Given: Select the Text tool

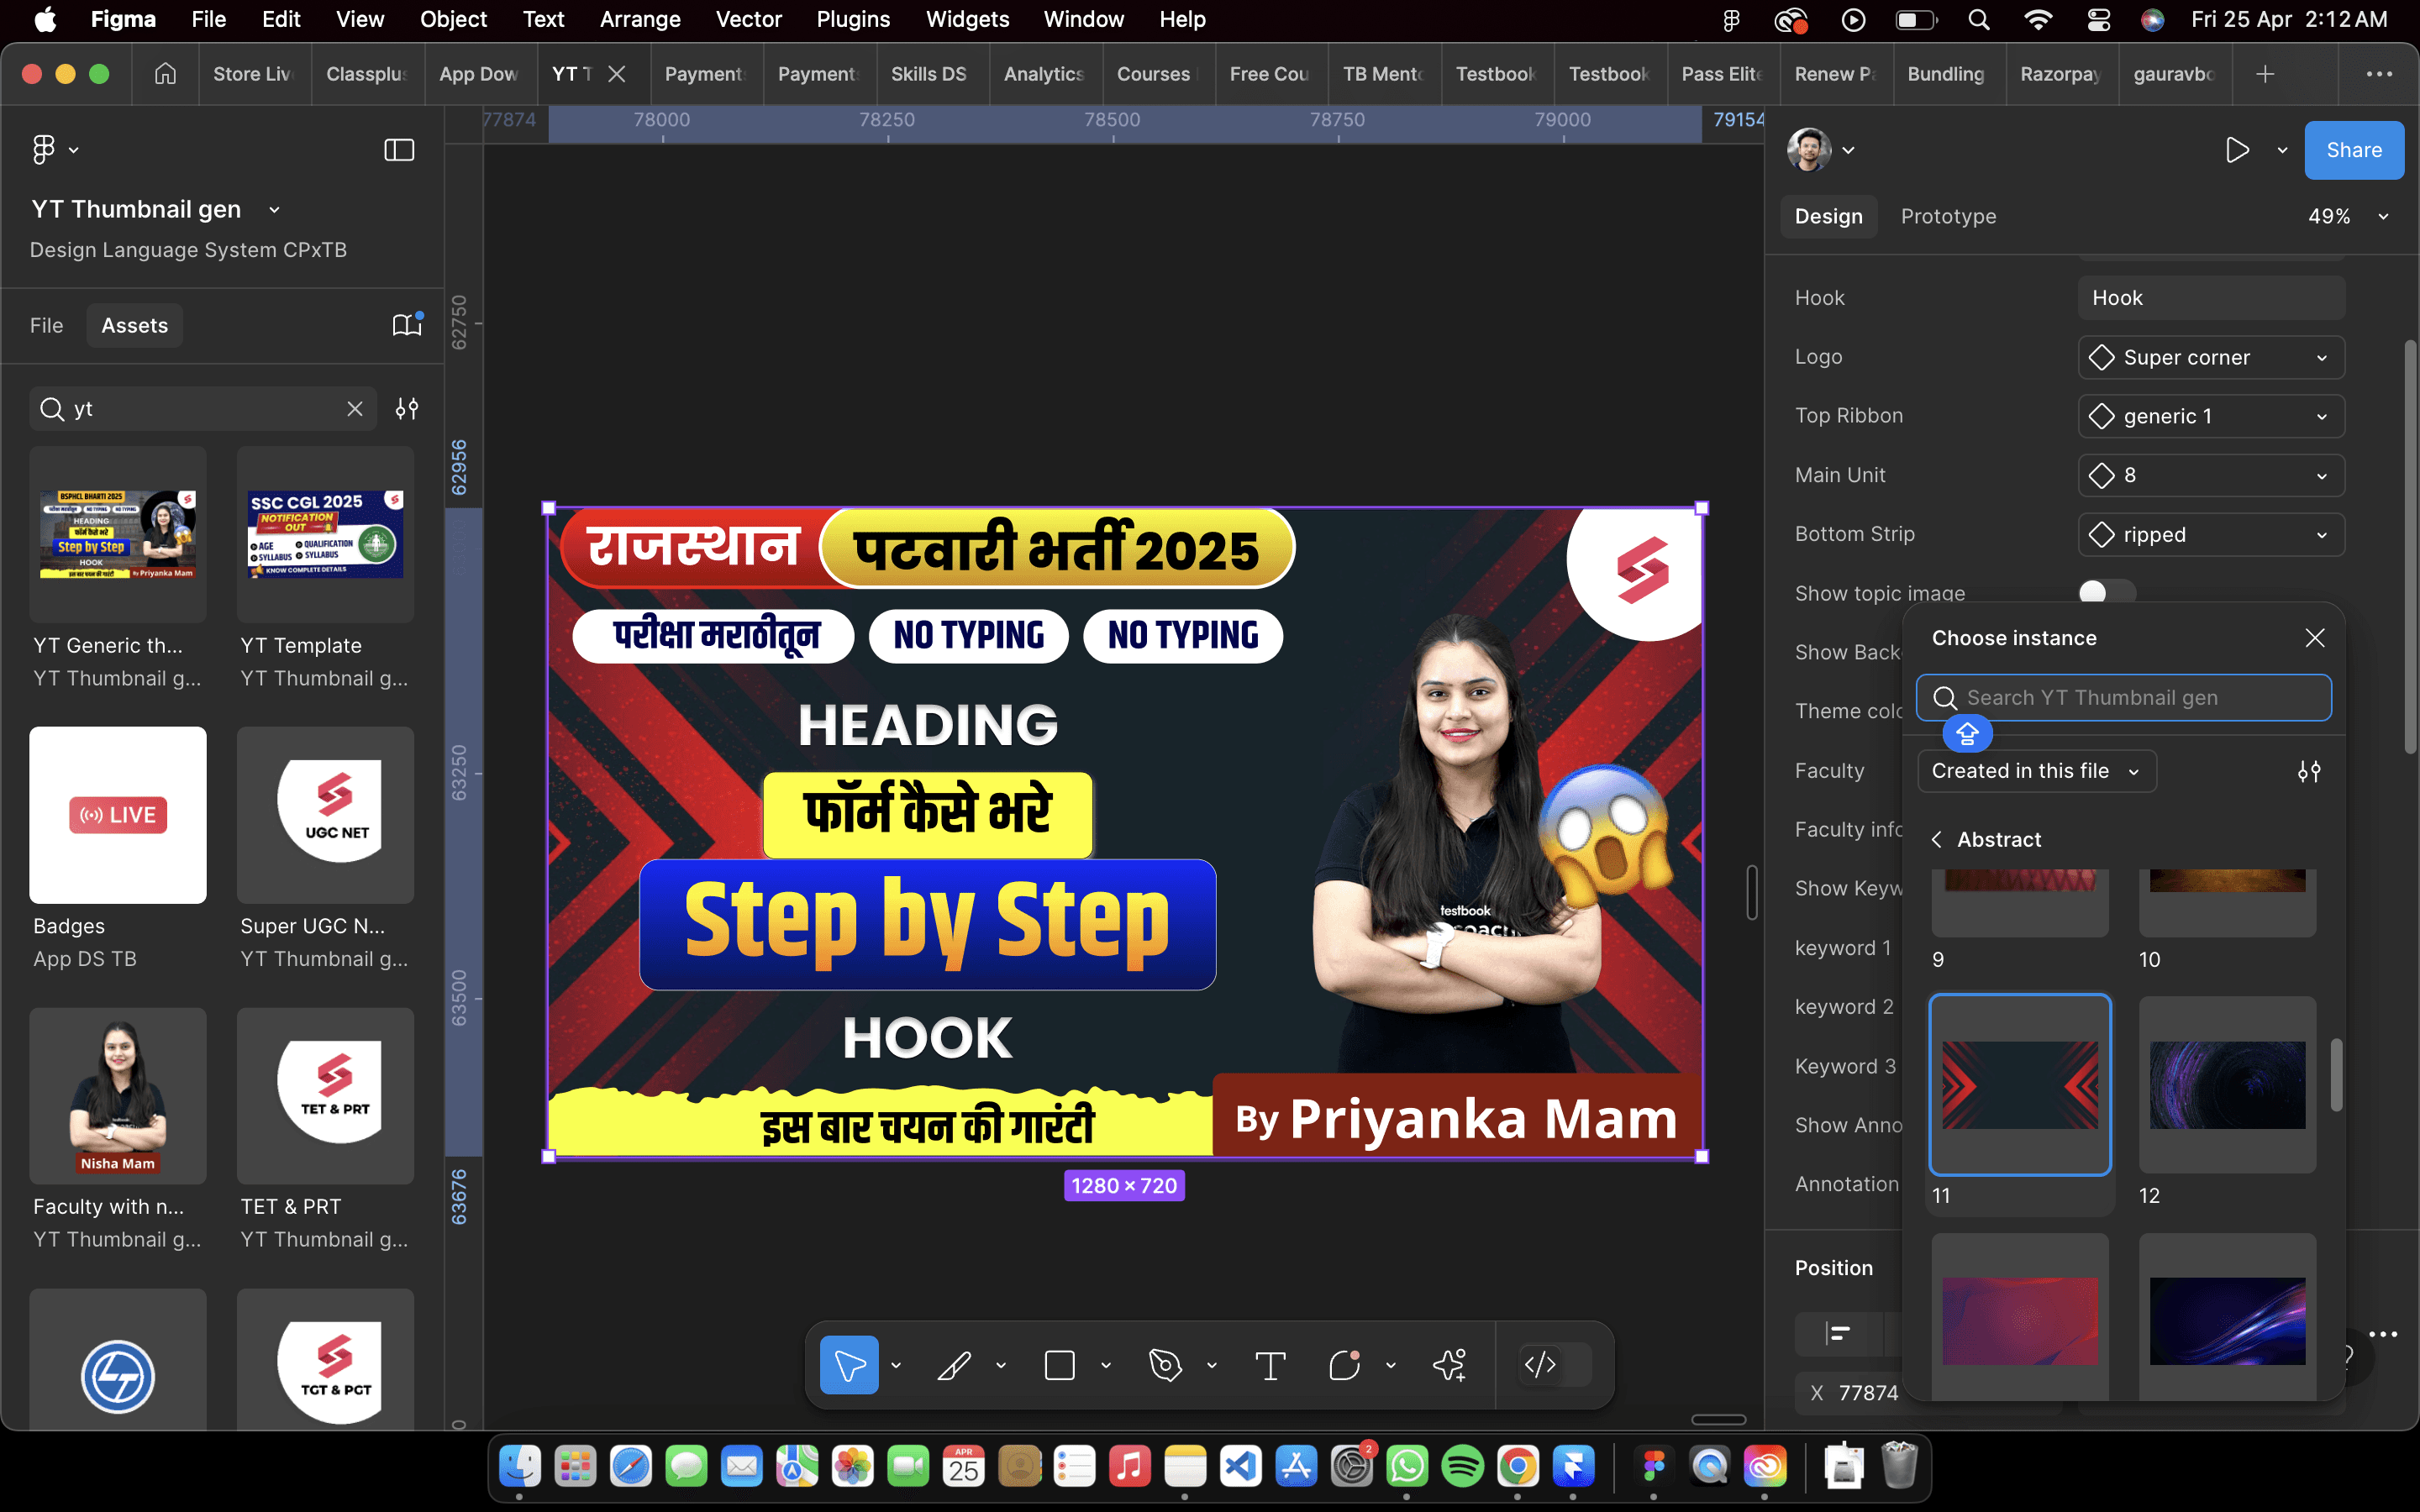Looking at the screenshot, I should [x=1270, y=1365].
